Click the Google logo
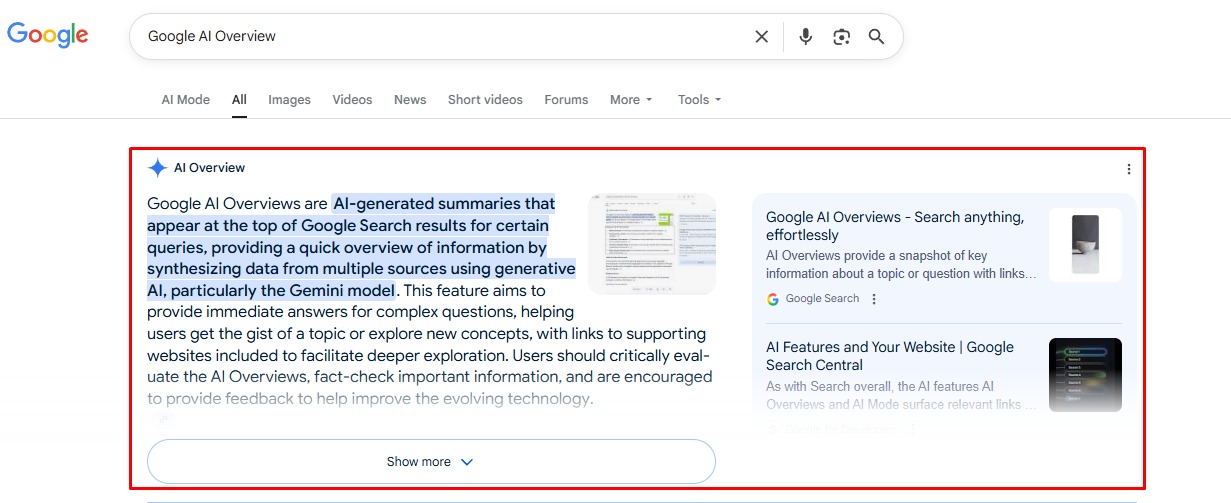1231x503 pixels. pyautogui.click(x=48, y=35)
